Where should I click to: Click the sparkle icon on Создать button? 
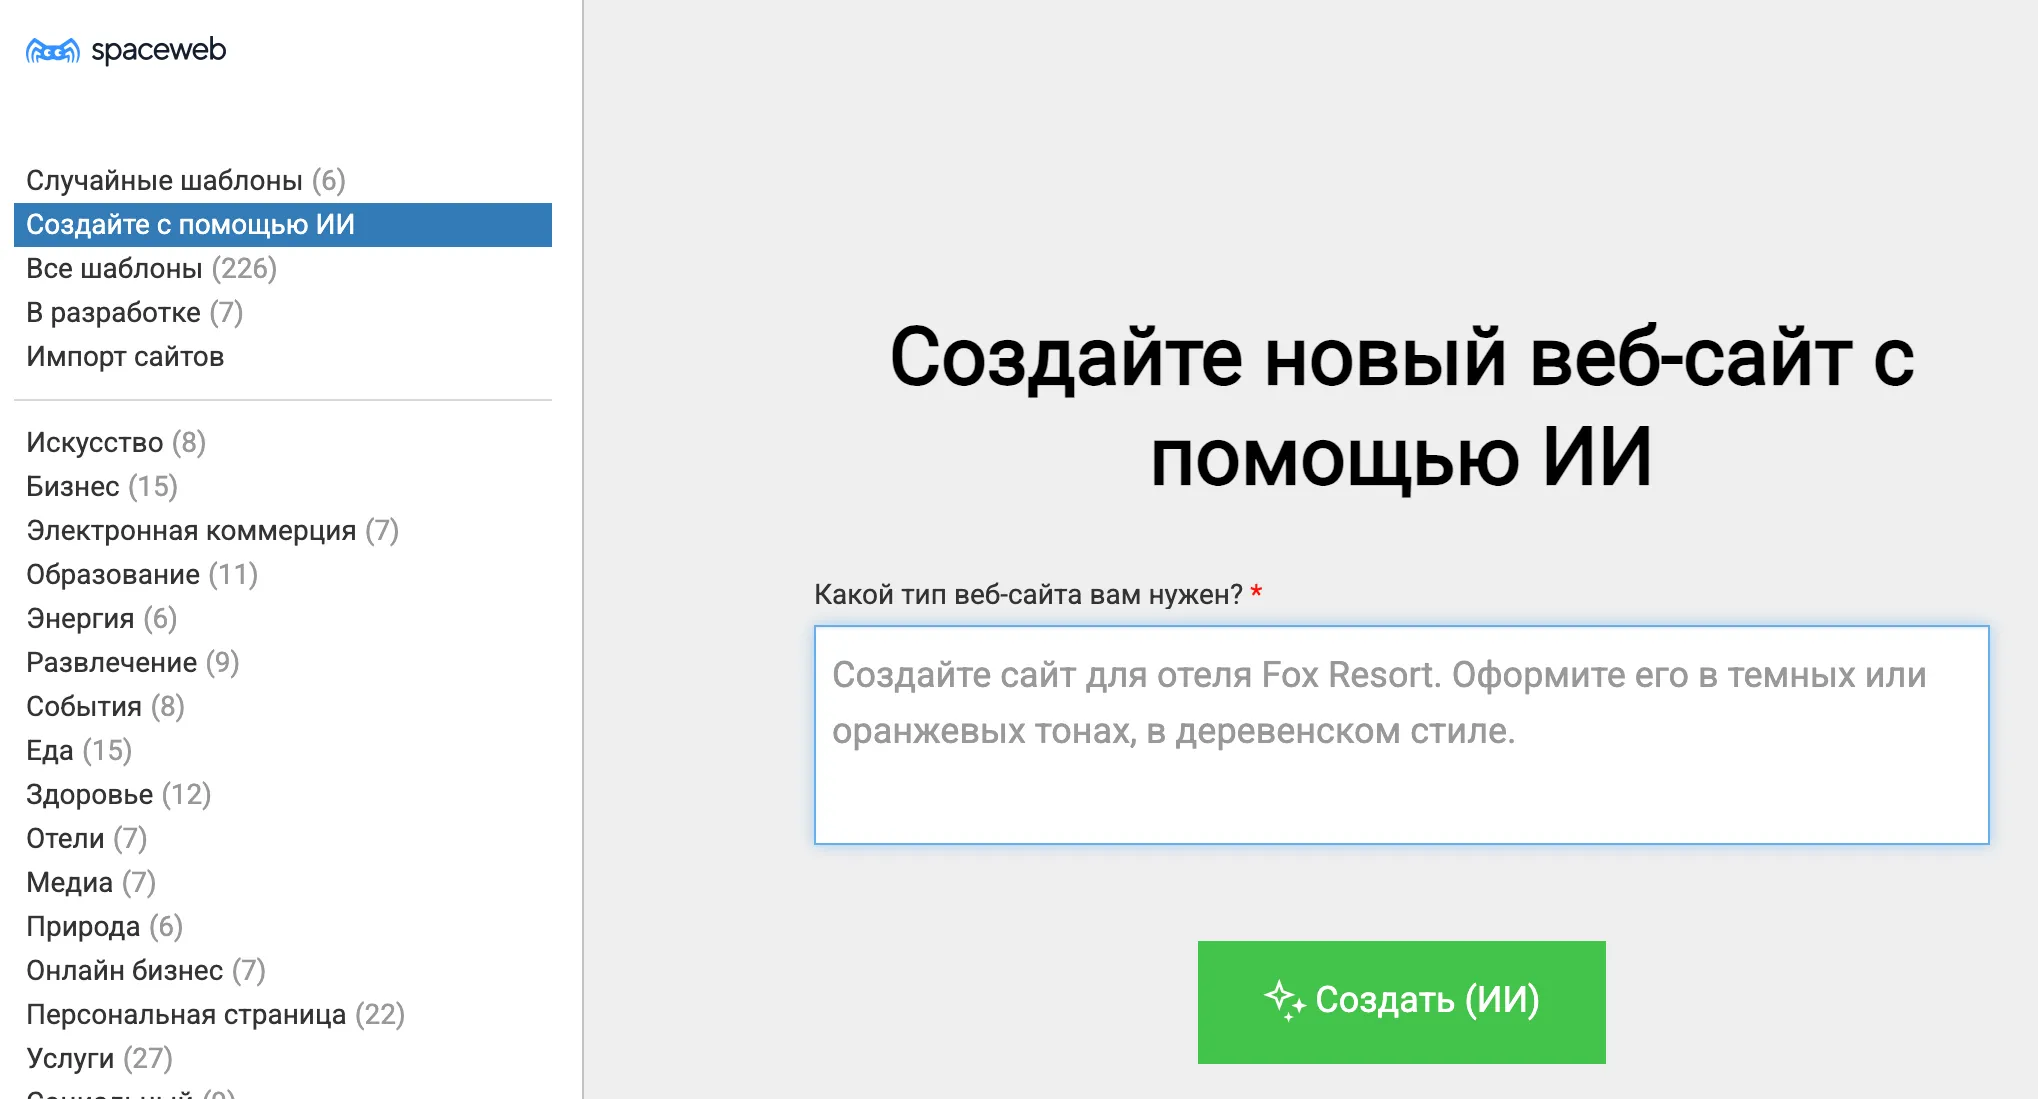click(1284, 1000)
